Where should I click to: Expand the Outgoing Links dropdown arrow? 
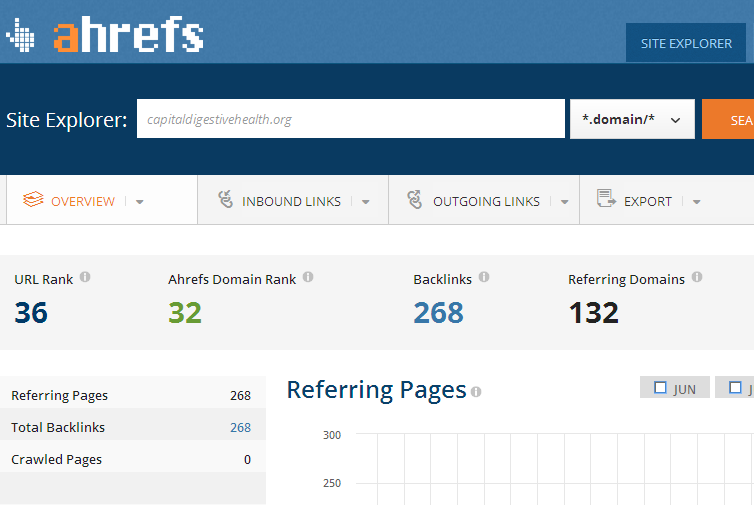pyautogui.click(x=565, y=202)
